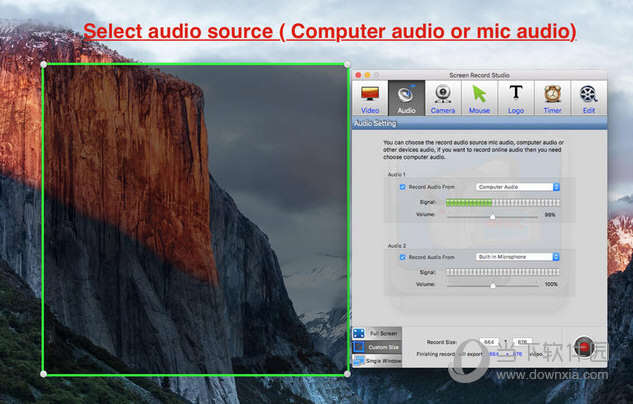Click the Audio 1 signal level meter
This screenshot has height=404, width=633.
point(503,202)
